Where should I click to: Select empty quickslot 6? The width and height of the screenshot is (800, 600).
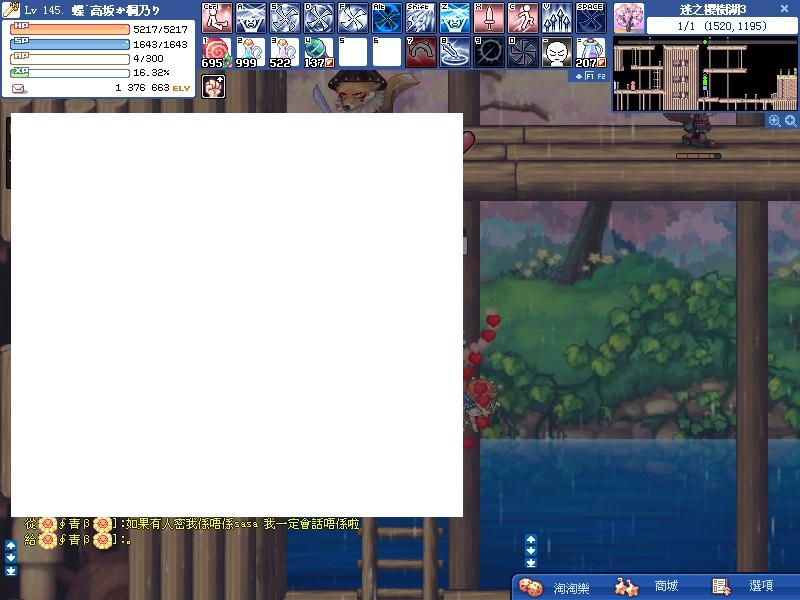[387, 52]
